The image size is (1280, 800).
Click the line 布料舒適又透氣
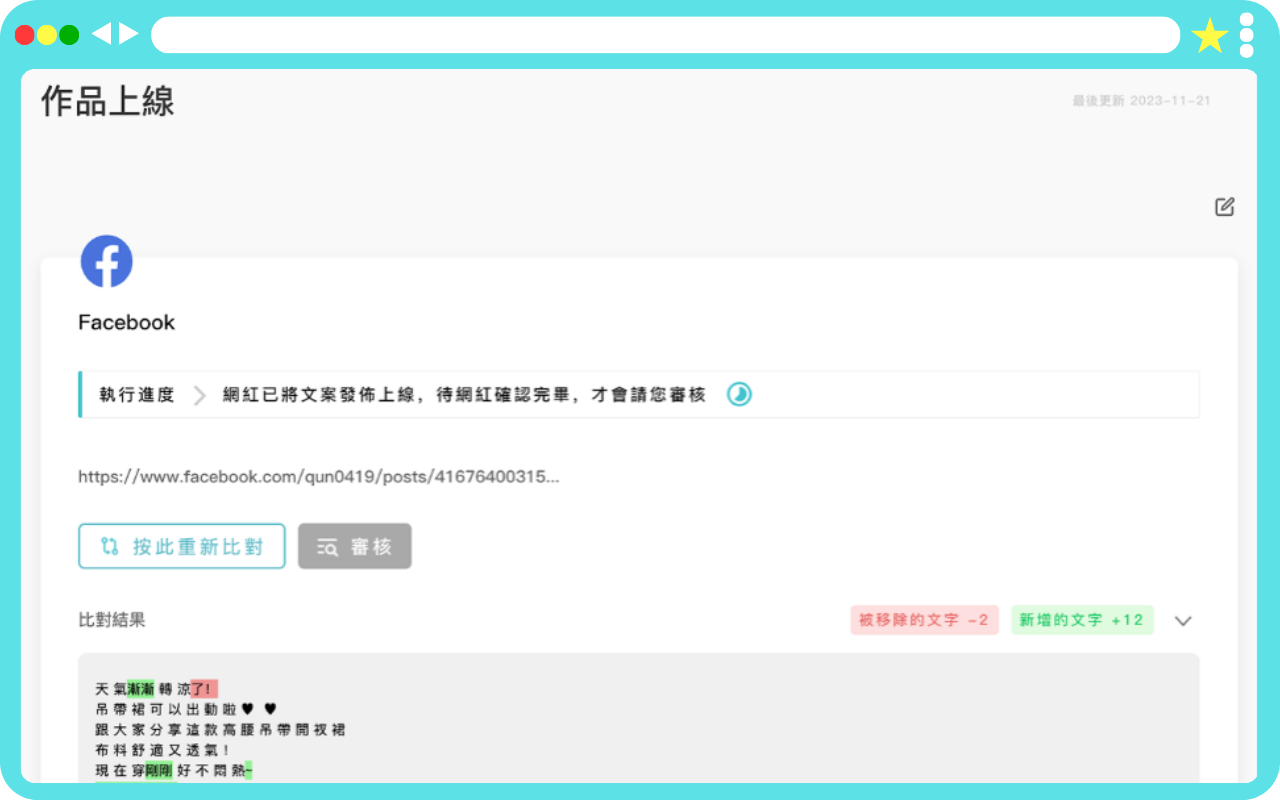[x=163, y=750]
